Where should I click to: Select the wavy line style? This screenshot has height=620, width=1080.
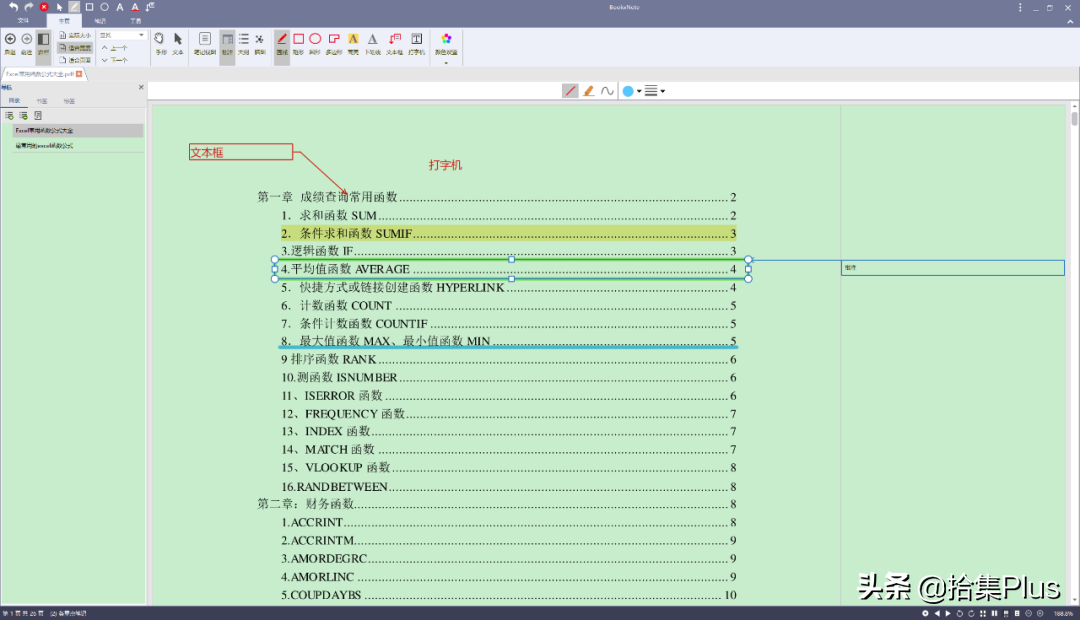[607, 91]
